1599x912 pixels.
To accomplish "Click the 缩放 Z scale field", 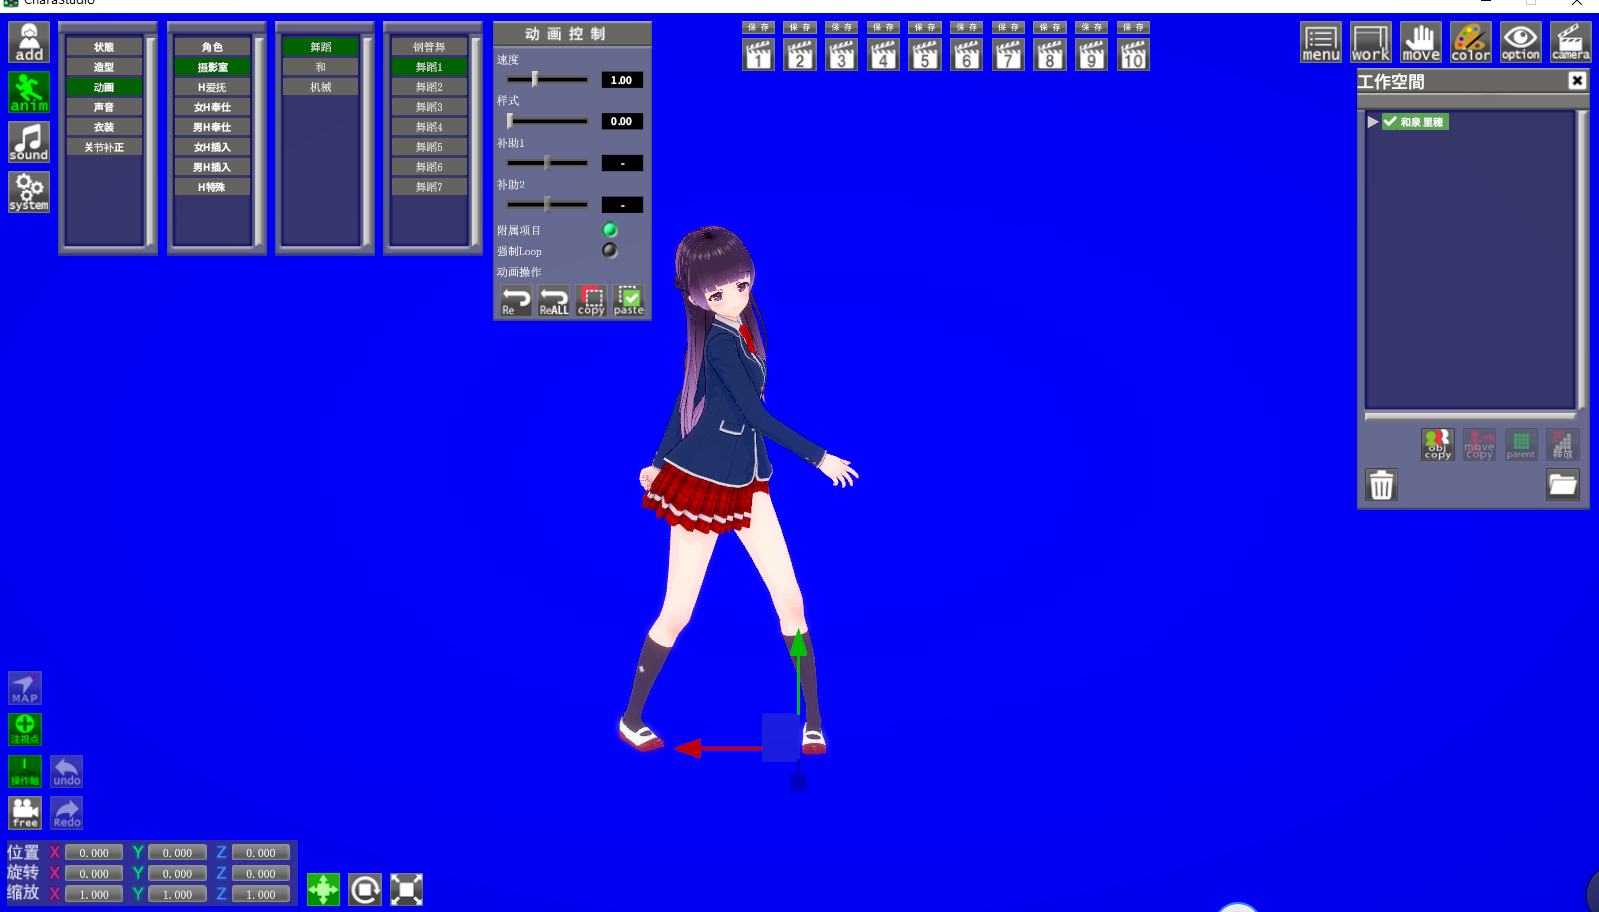I will click(x=261, y=894).
